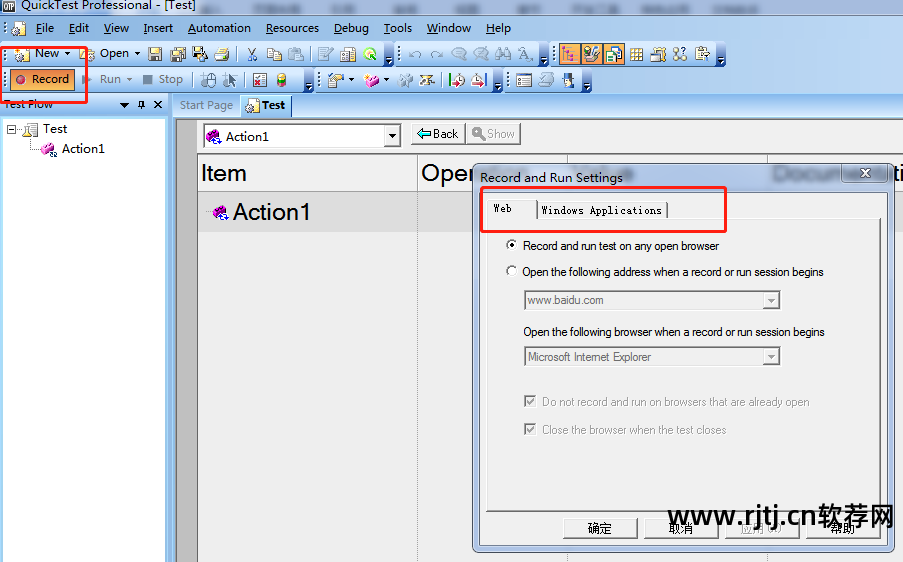Click the green-red cylinder icon
Screen dimensions: 903x562
pos(282,80)
